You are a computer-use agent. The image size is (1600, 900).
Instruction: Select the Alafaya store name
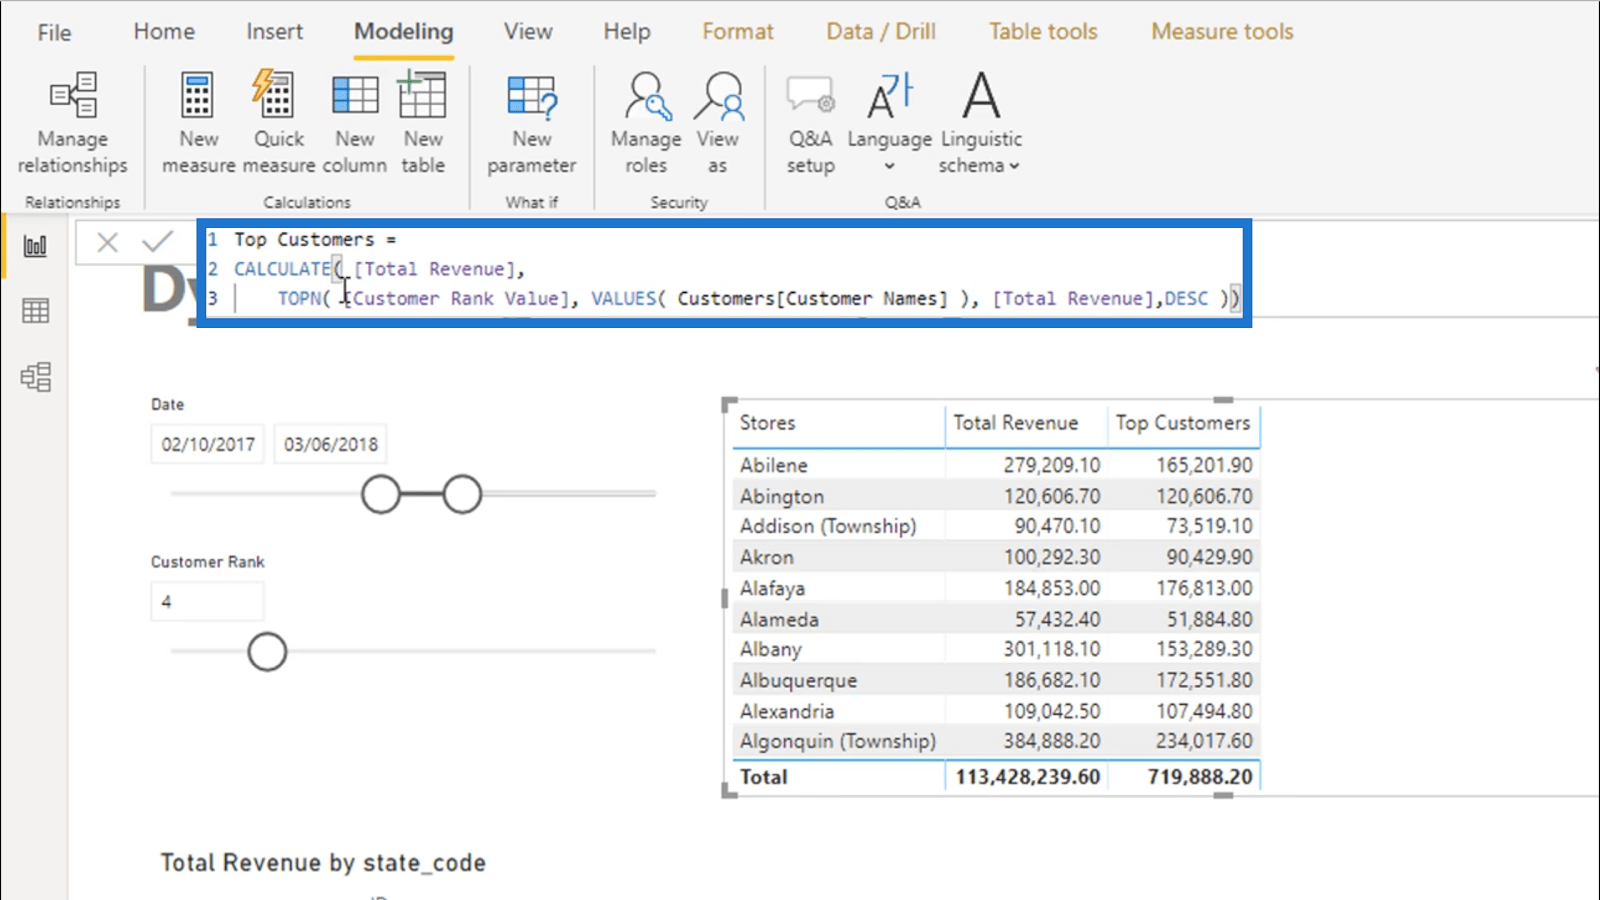click(772, 589)
